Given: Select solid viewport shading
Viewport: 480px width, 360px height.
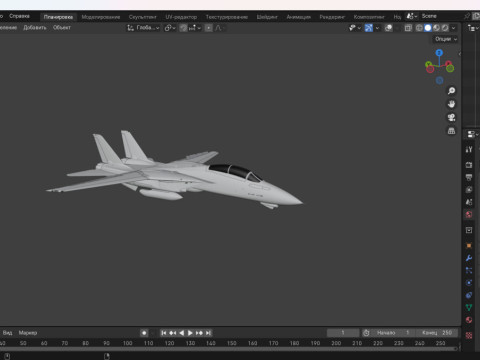Looking at the screenshot, I should coord(428,28).
